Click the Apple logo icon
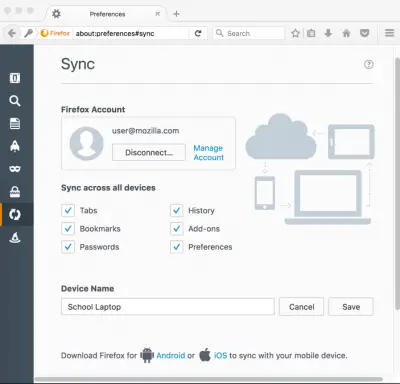Image resolution: width=400 pixels, height=384 pixels. click(x=205, y=355)
